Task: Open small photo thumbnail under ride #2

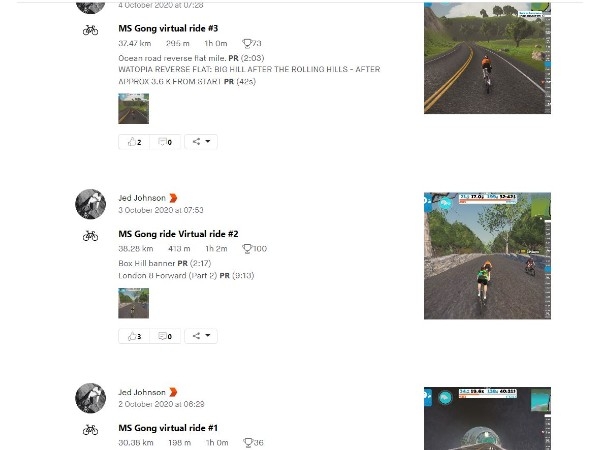Action: pyautogui.click(x=134, y=303)
